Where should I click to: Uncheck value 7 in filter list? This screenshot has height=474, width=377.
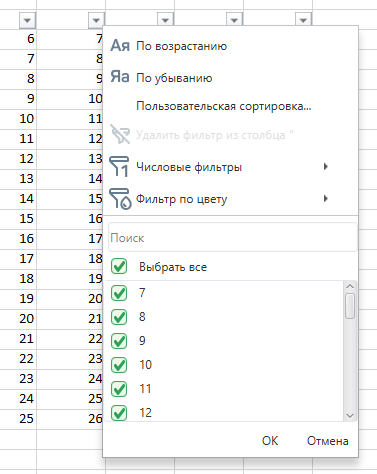tap(119, 293)
